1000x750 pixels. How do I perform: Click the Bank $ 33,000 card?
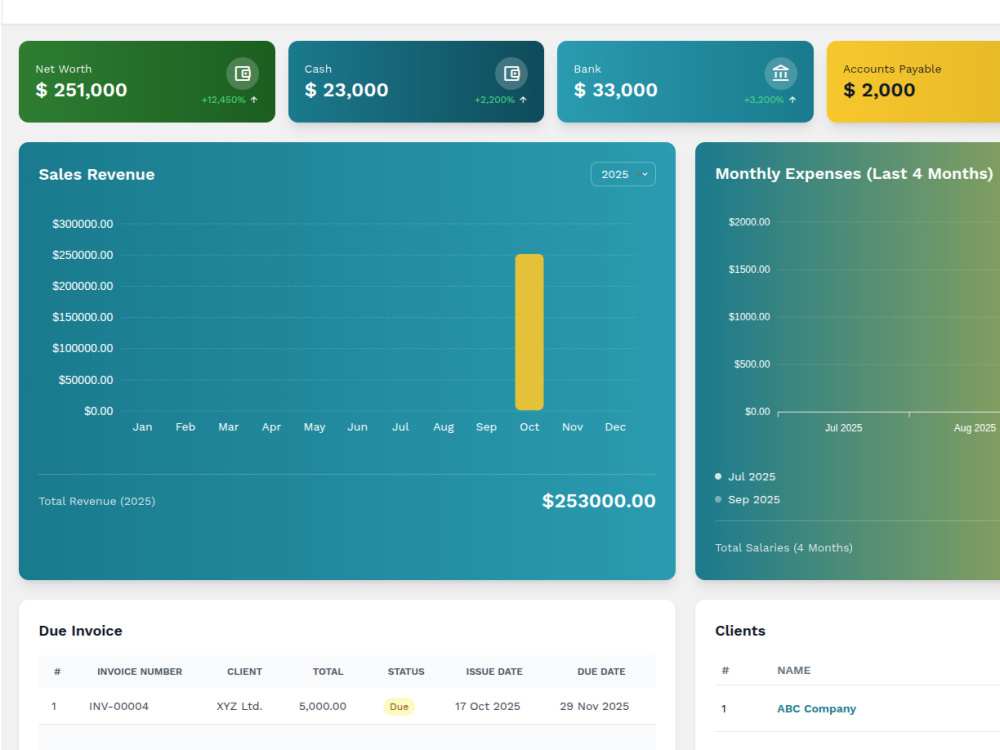coord(685,82)
